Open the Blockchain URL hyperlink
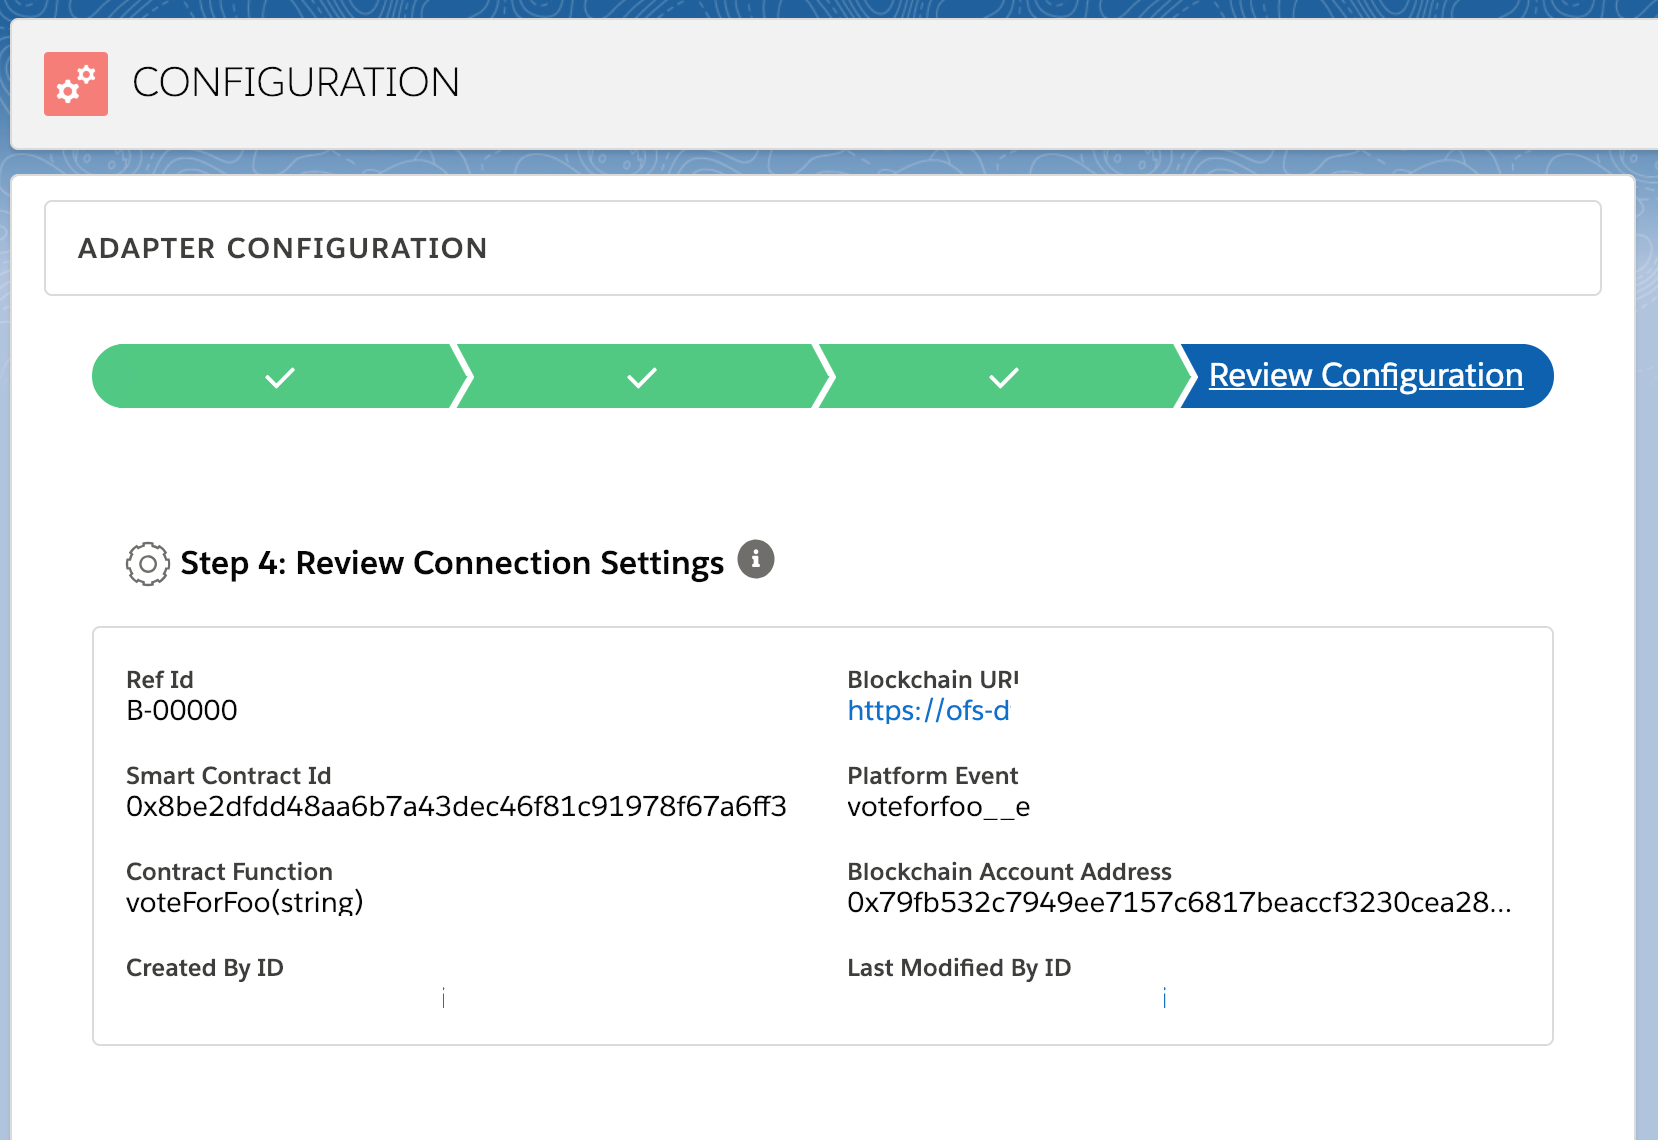Image resolution: width=1658 pixels, height=1140 pixels. click(x=928, y=711)
